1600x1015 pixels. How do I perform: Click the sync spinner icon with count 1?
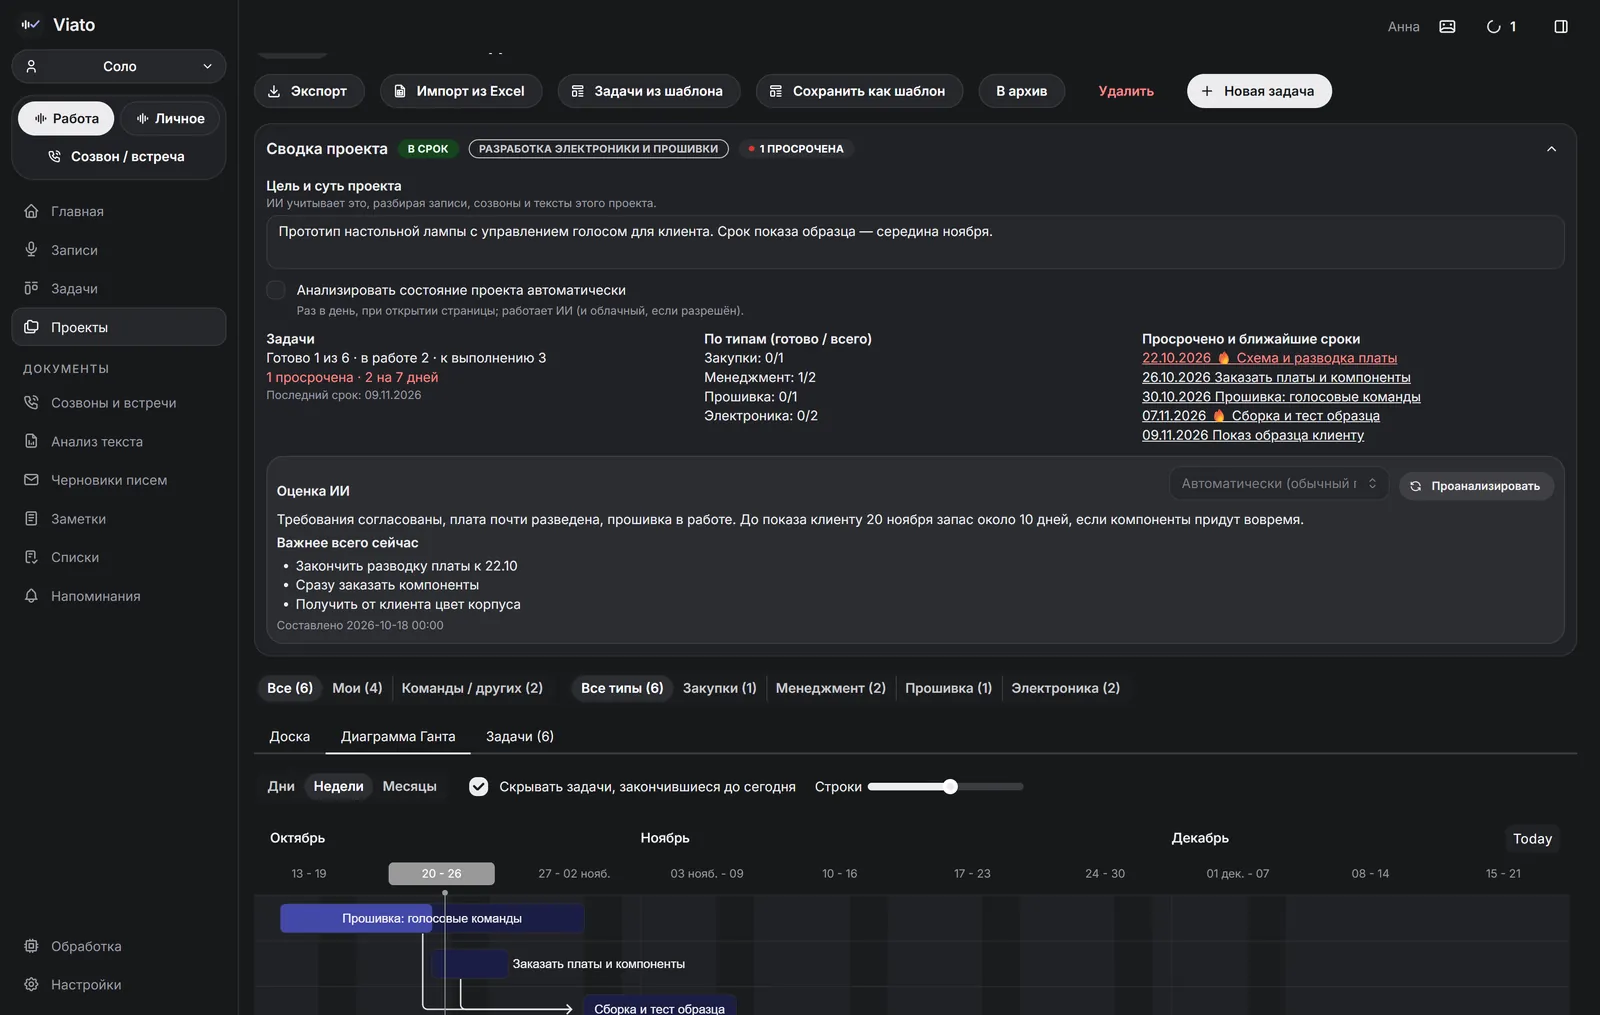click(1501, 27)
